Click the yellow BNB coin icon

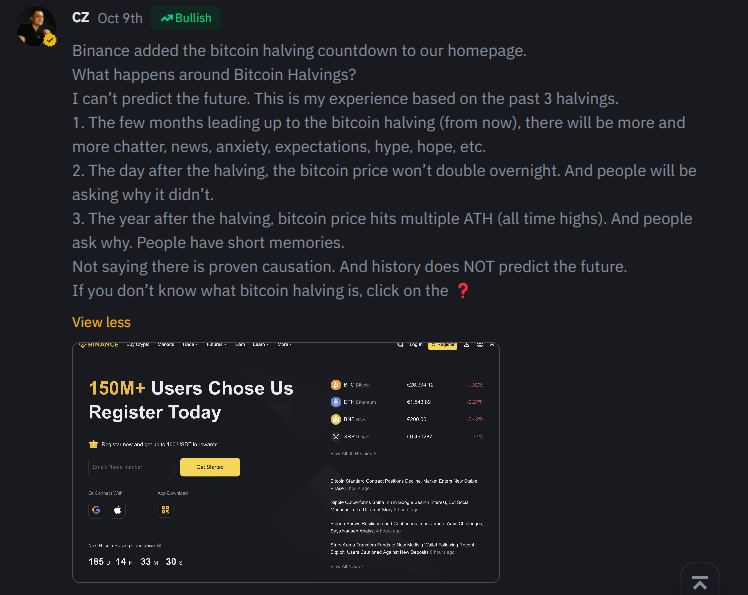tap(336, 419)
